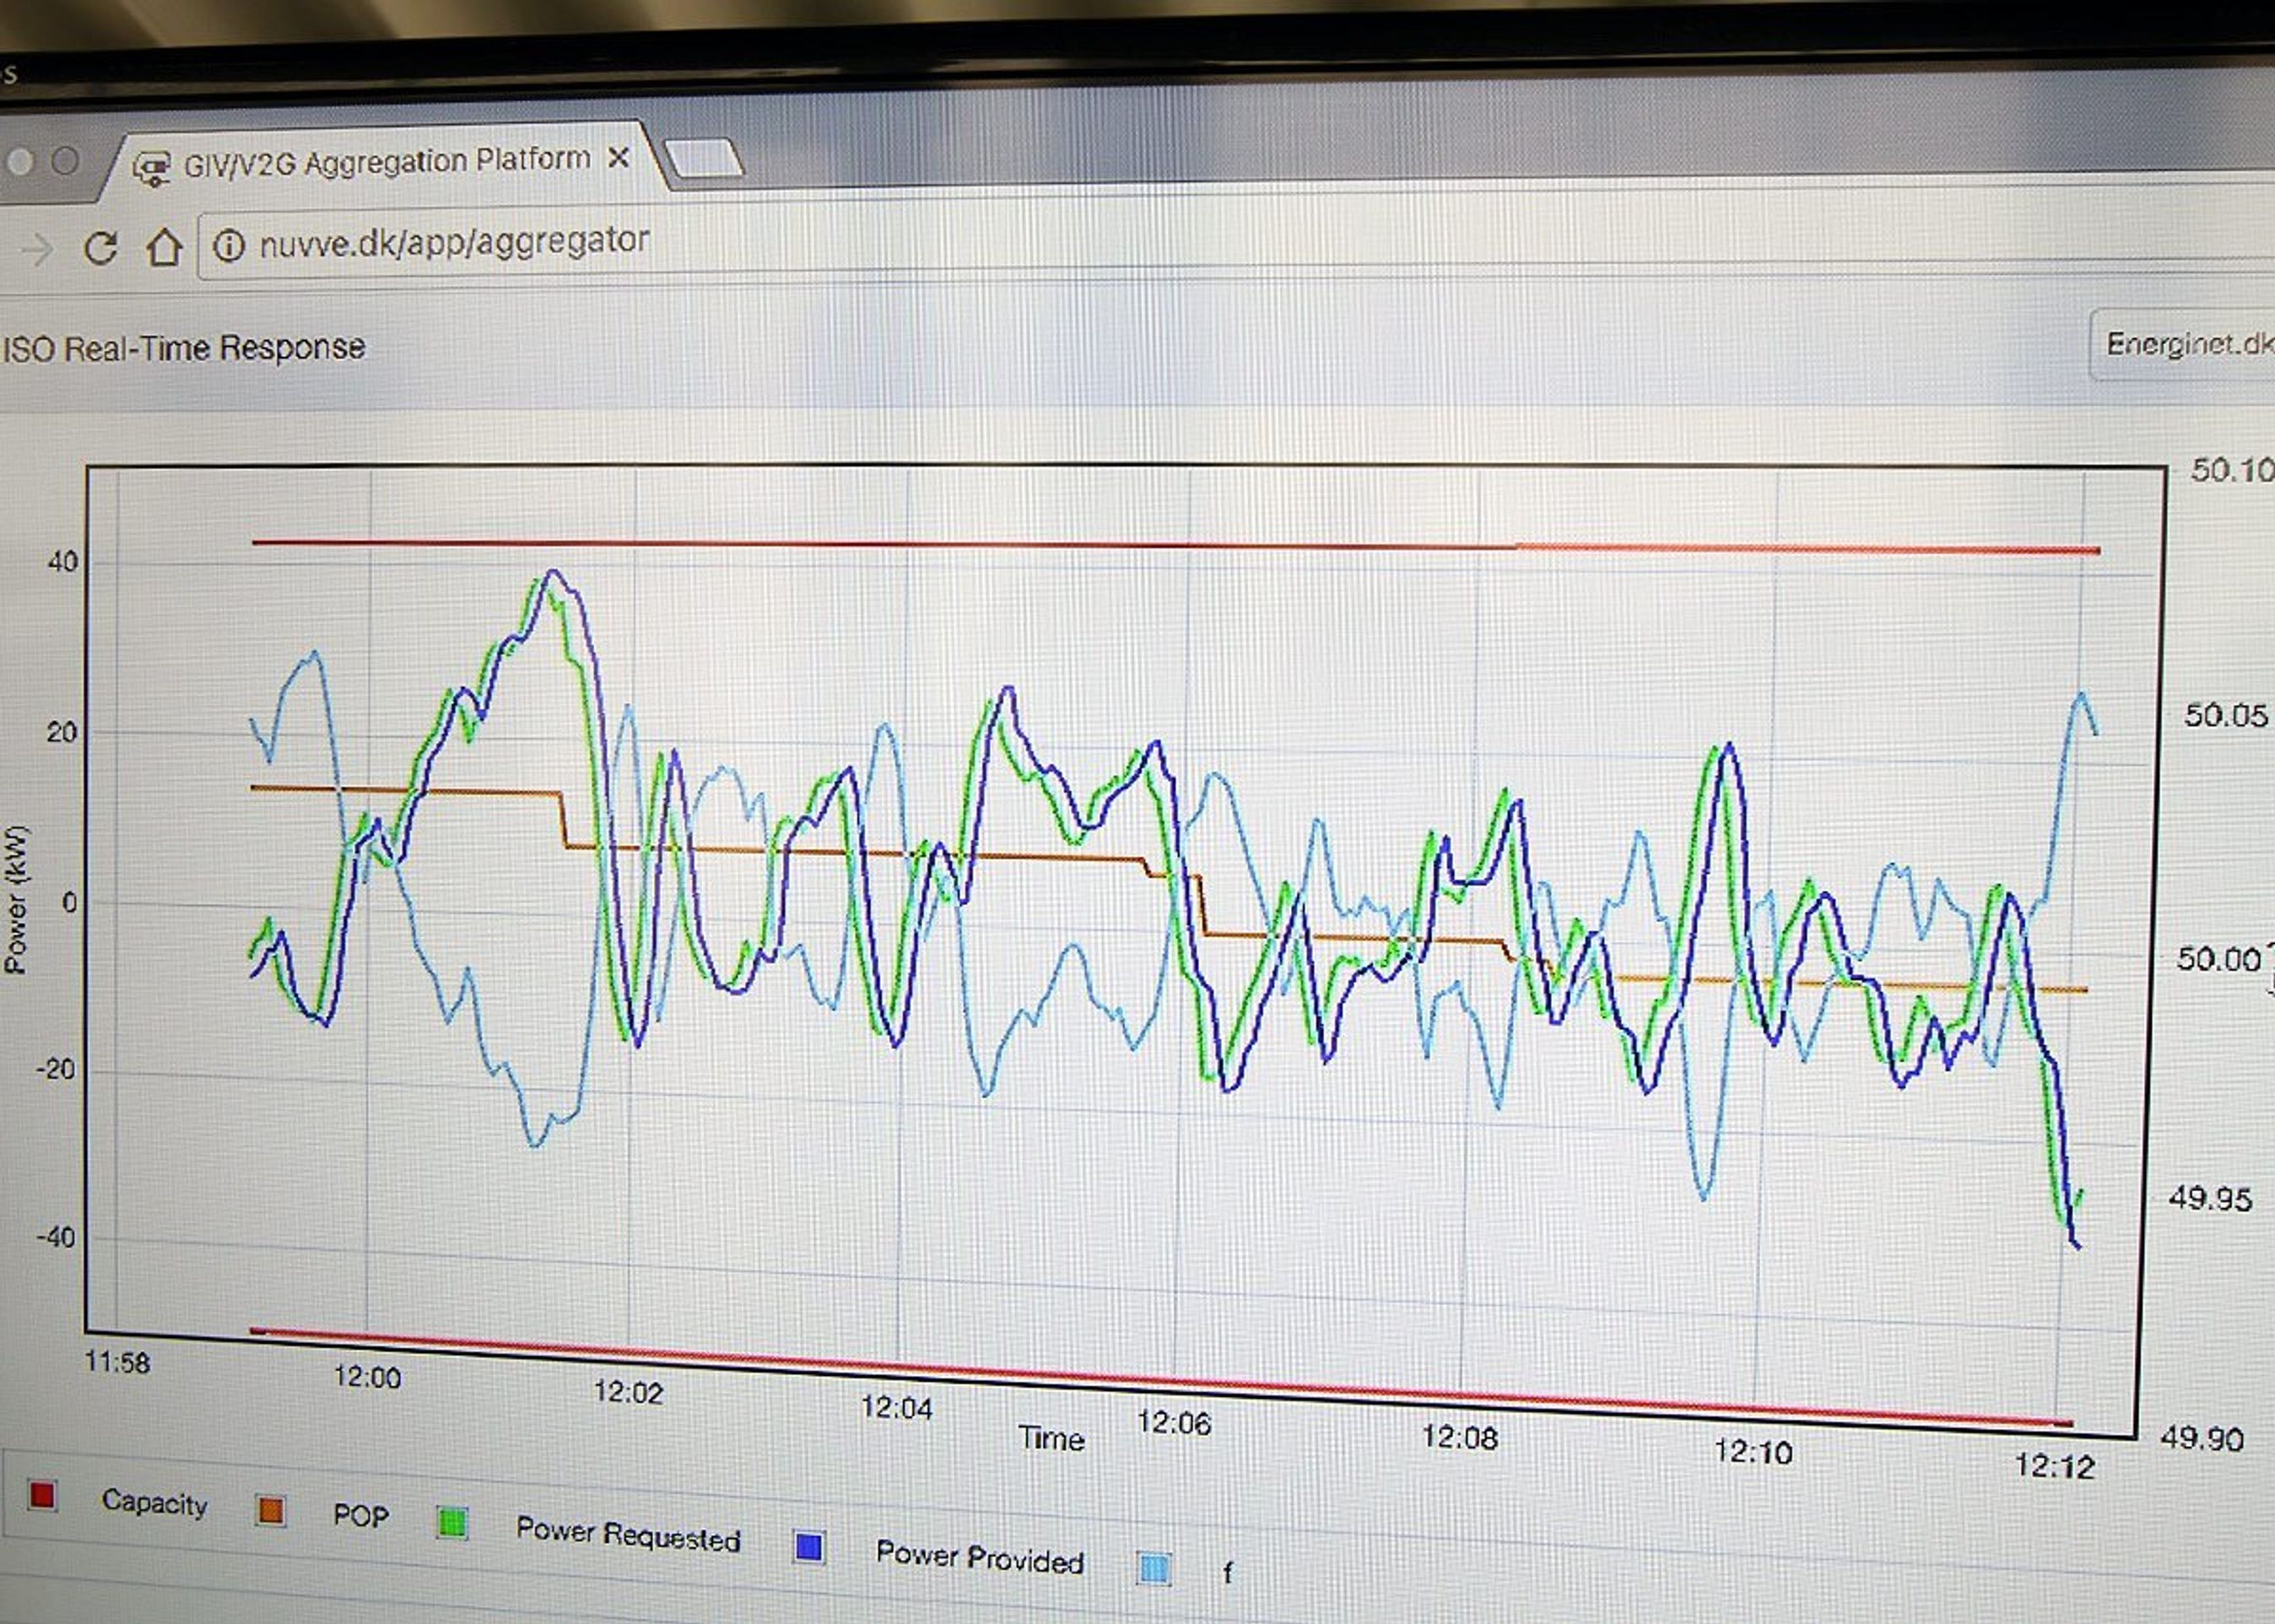Open a new browser tab

pos(704,159)
